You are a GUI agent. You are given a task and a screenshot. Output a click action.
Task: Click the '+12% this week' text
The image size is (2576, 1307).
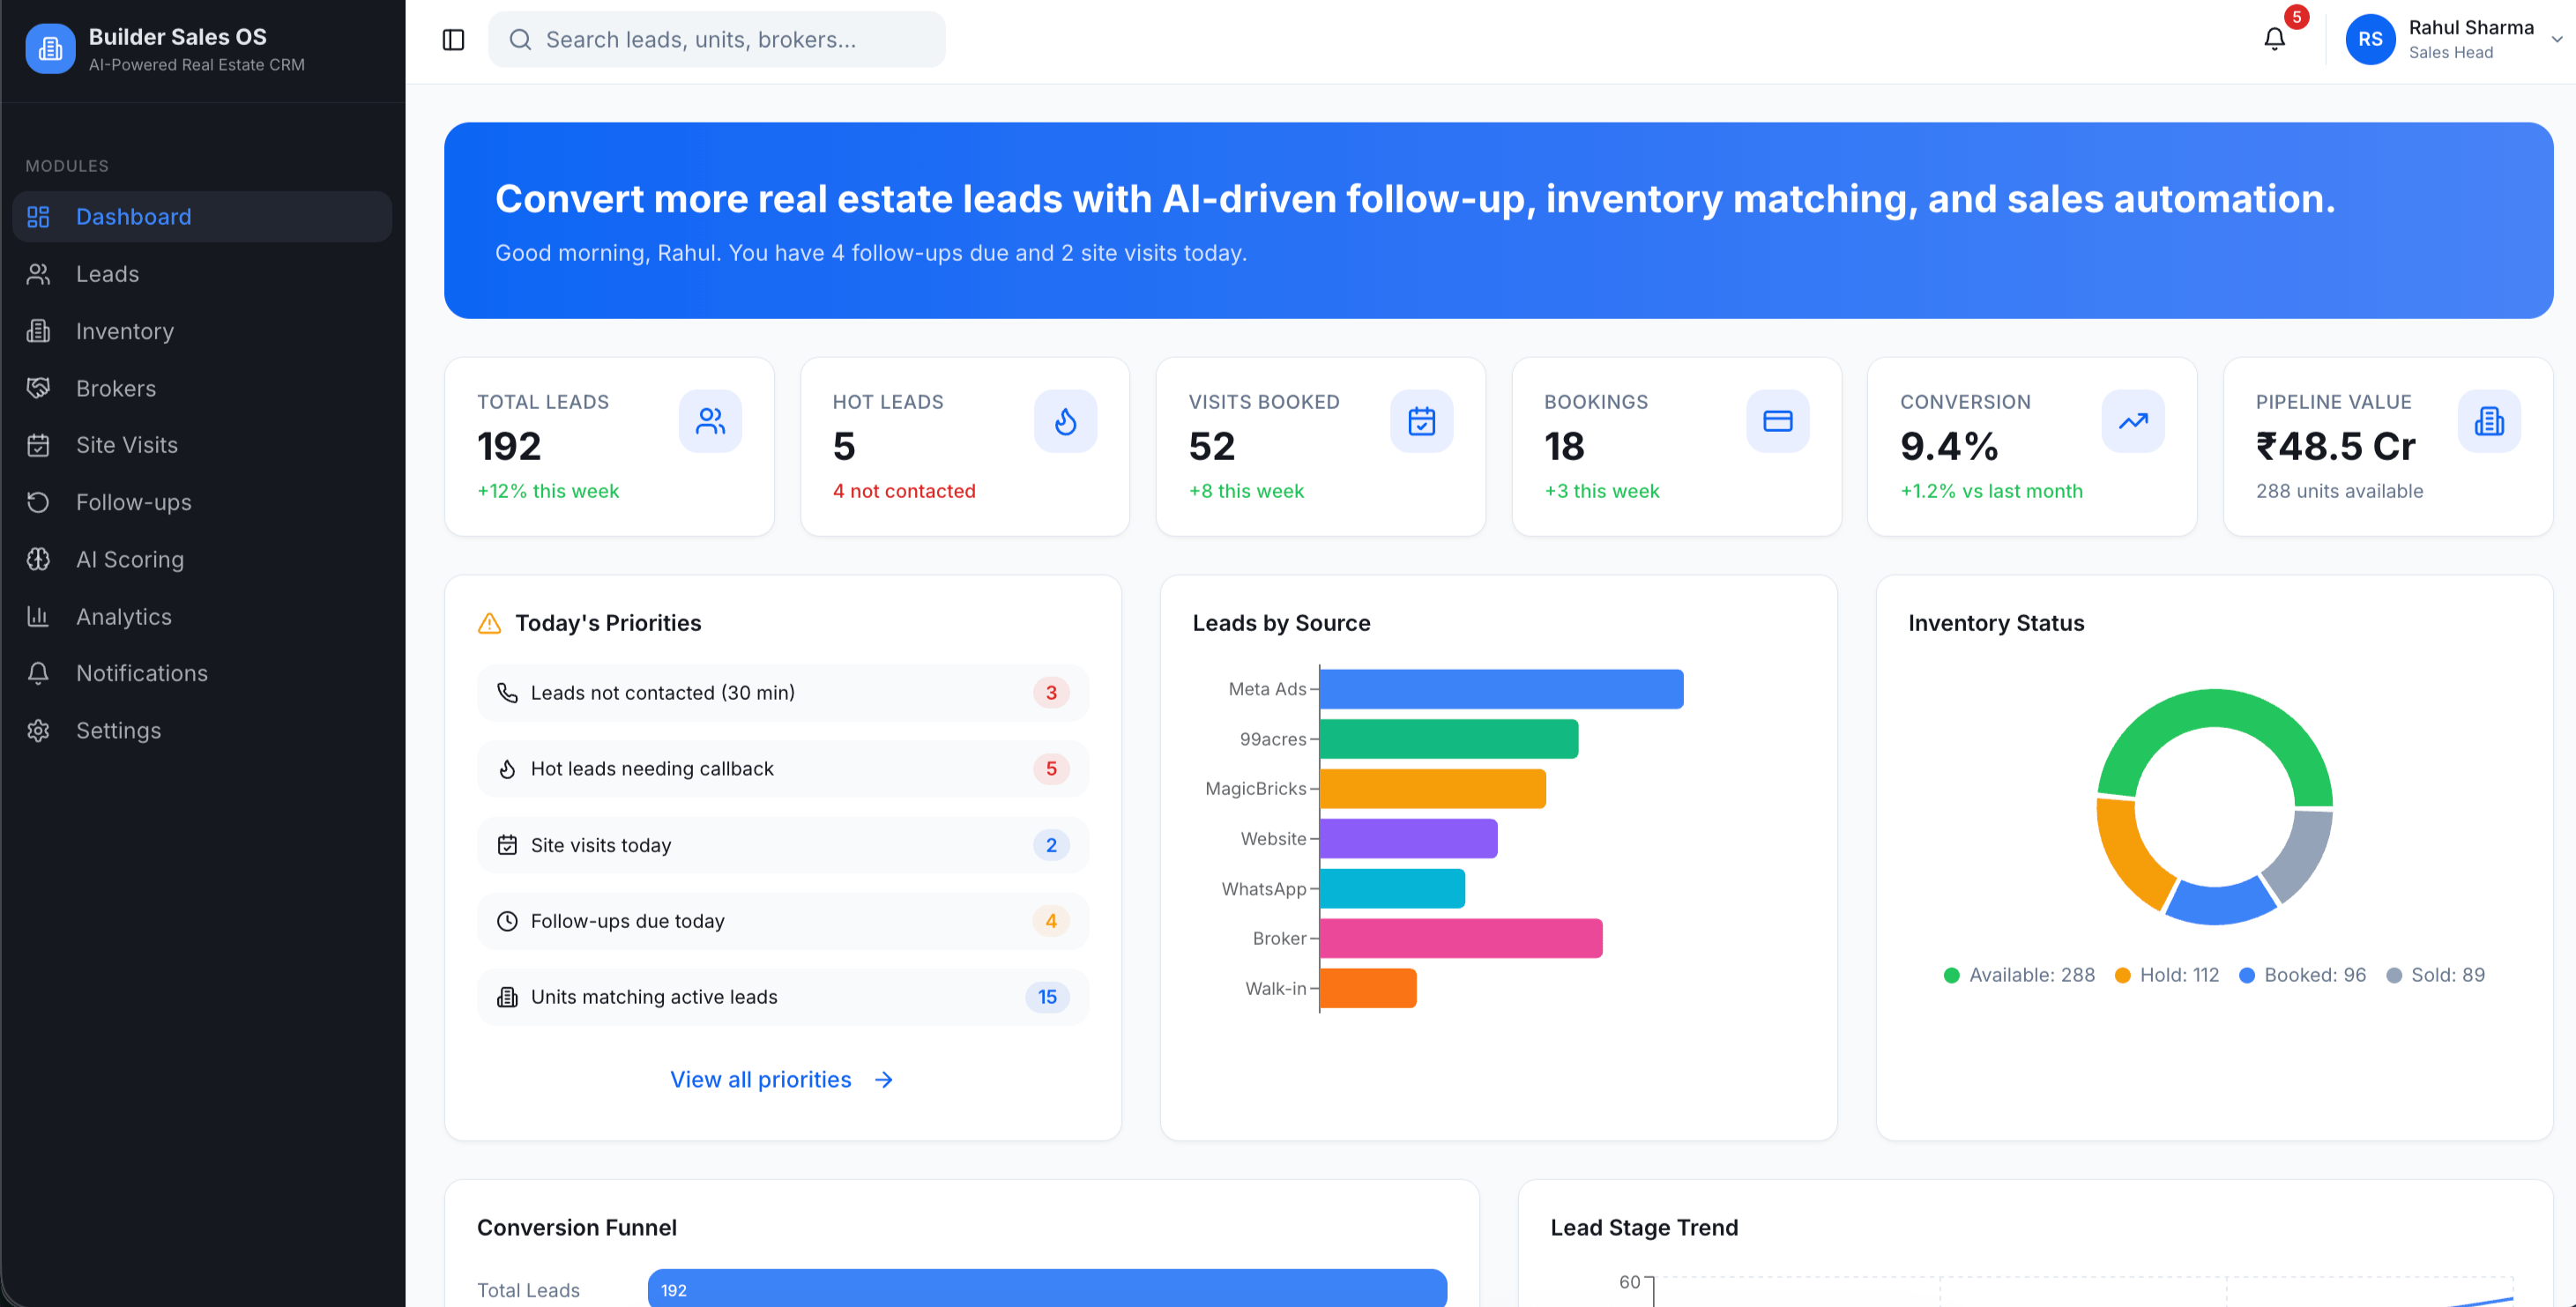click(548, 491)
